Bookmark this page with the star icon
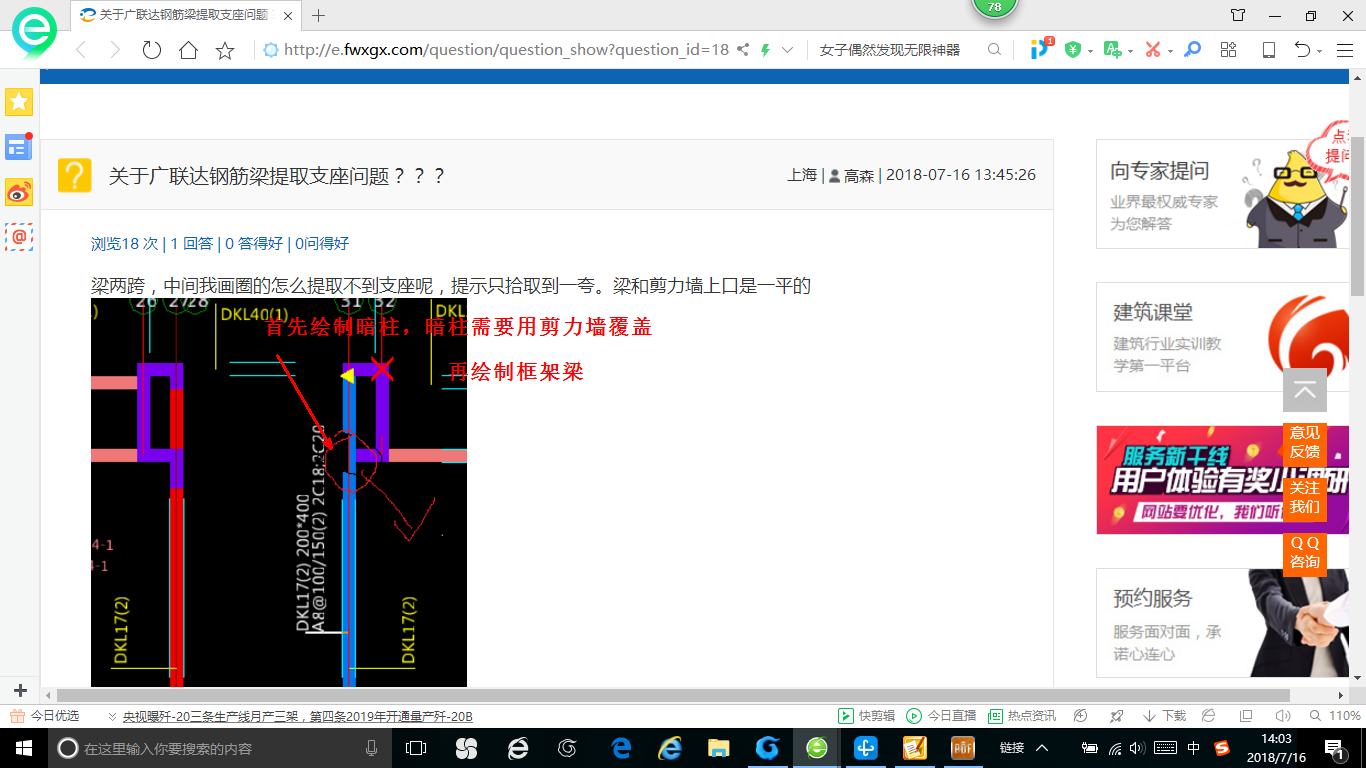The height and width of the screenshot is (768, 1366). (x=225, y=50)
